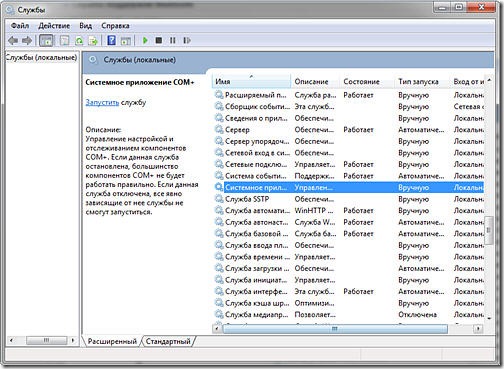Open the Действие menu

(x=54, y=26)
